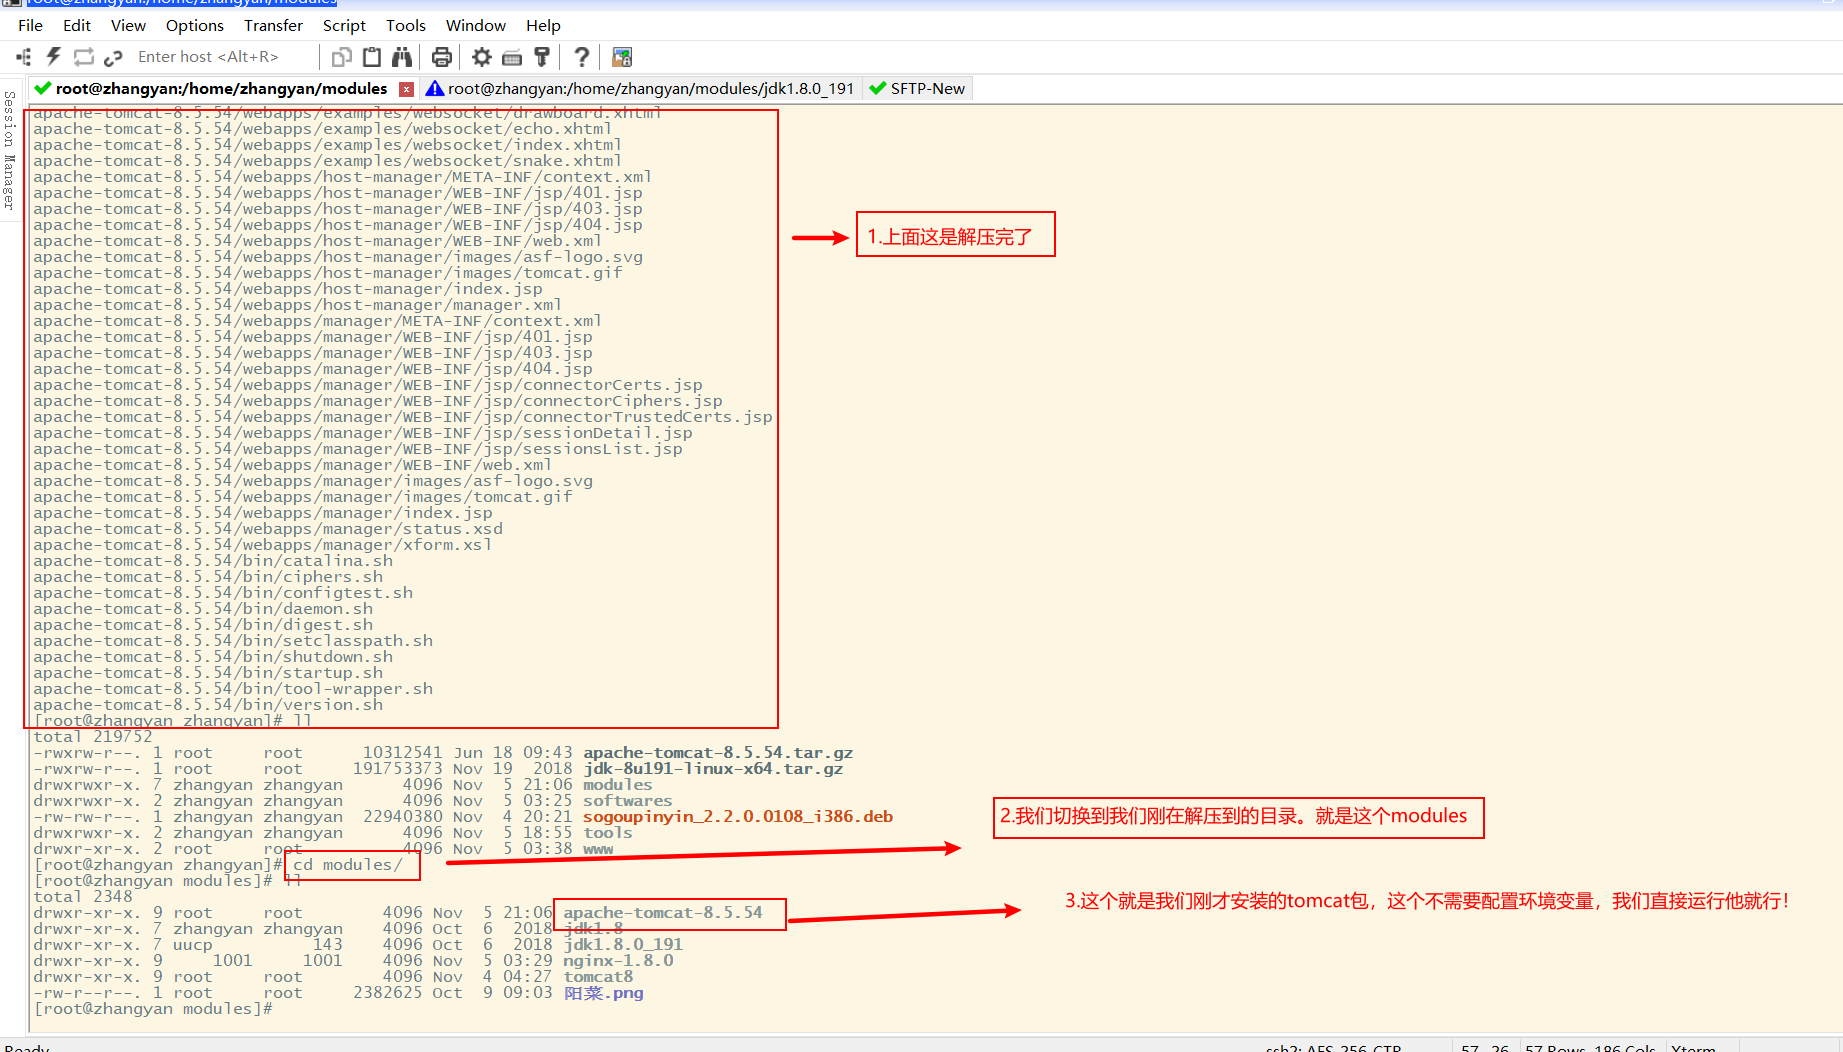Click the Copy toolbar icon

point(342,57)
